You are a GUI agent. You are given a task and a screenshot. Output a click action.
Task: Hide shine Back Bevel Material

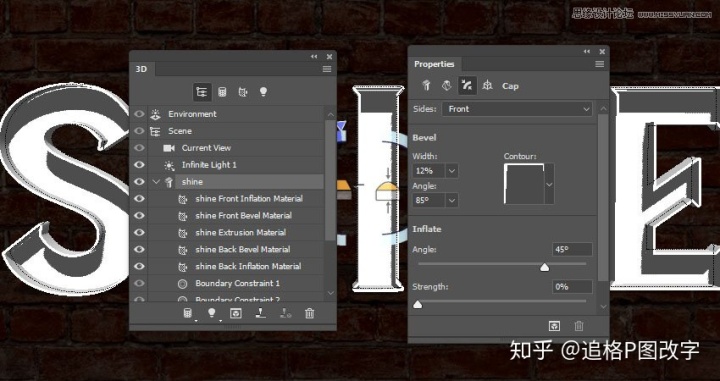click(139, 250)
